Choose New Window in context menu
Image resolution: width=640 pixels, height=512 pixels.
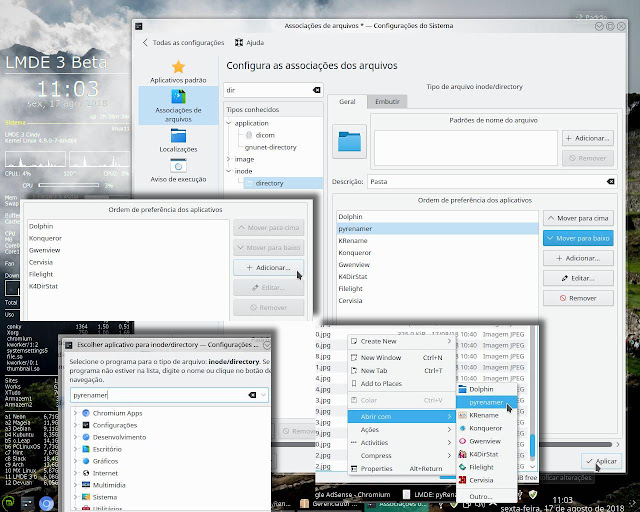pos(402,358)
